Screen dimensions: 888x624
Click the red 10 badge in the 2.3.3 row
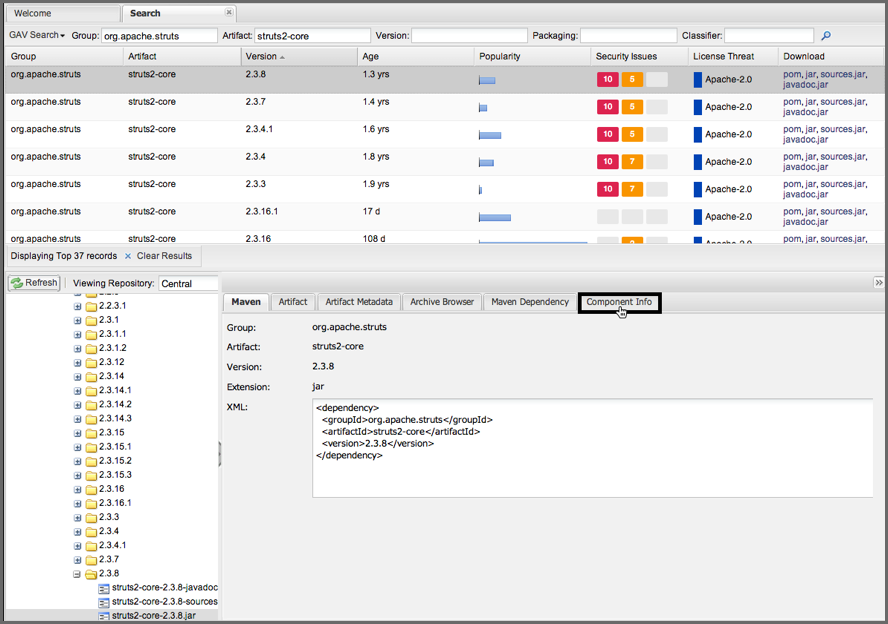pos(608,189)
